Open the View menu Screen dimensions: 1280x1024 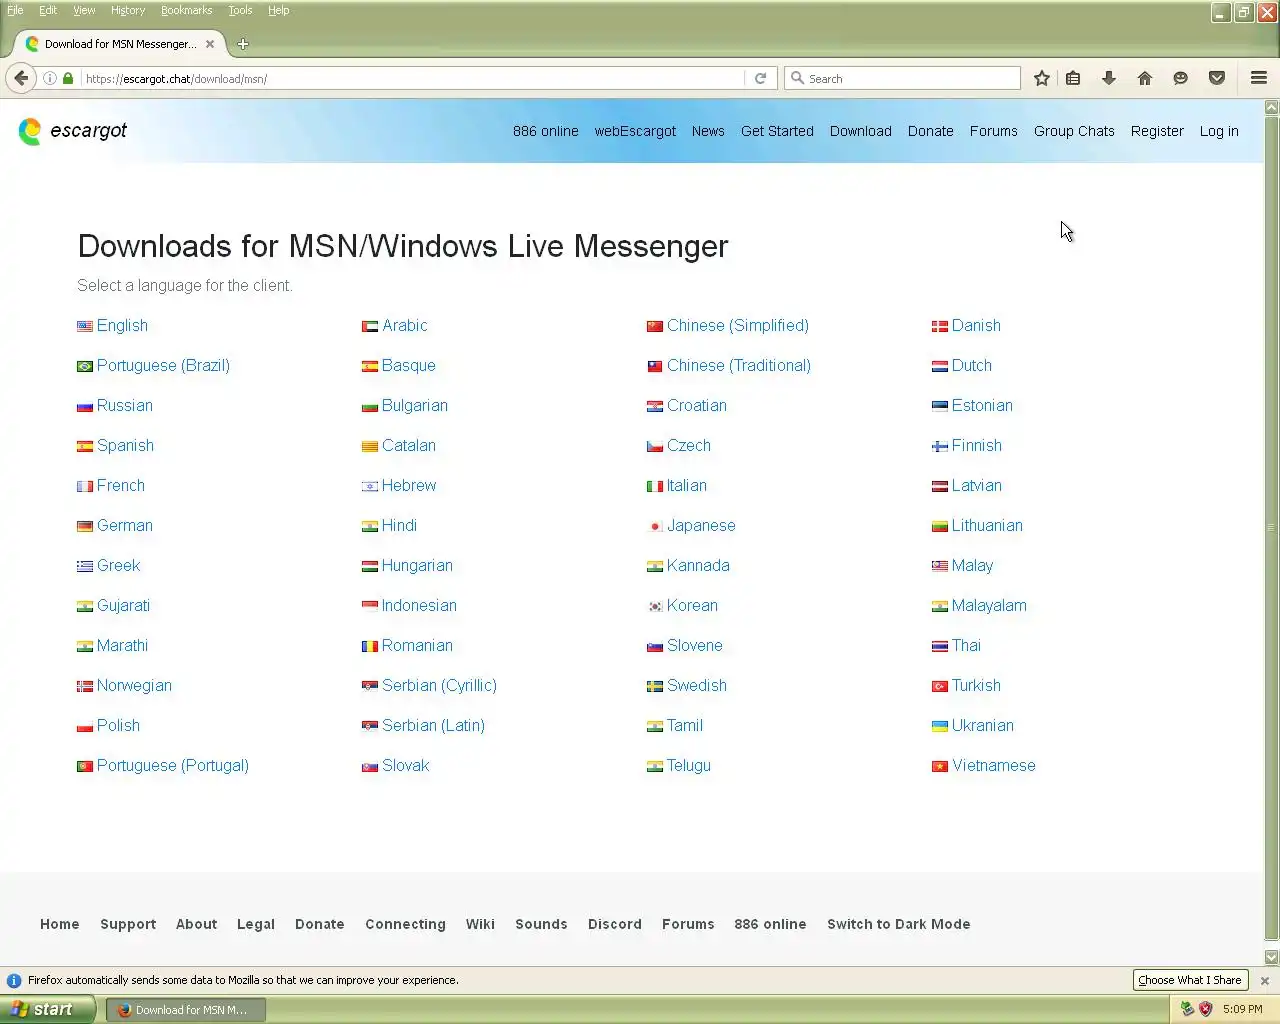pyautogui.click(x=84, y=10)
